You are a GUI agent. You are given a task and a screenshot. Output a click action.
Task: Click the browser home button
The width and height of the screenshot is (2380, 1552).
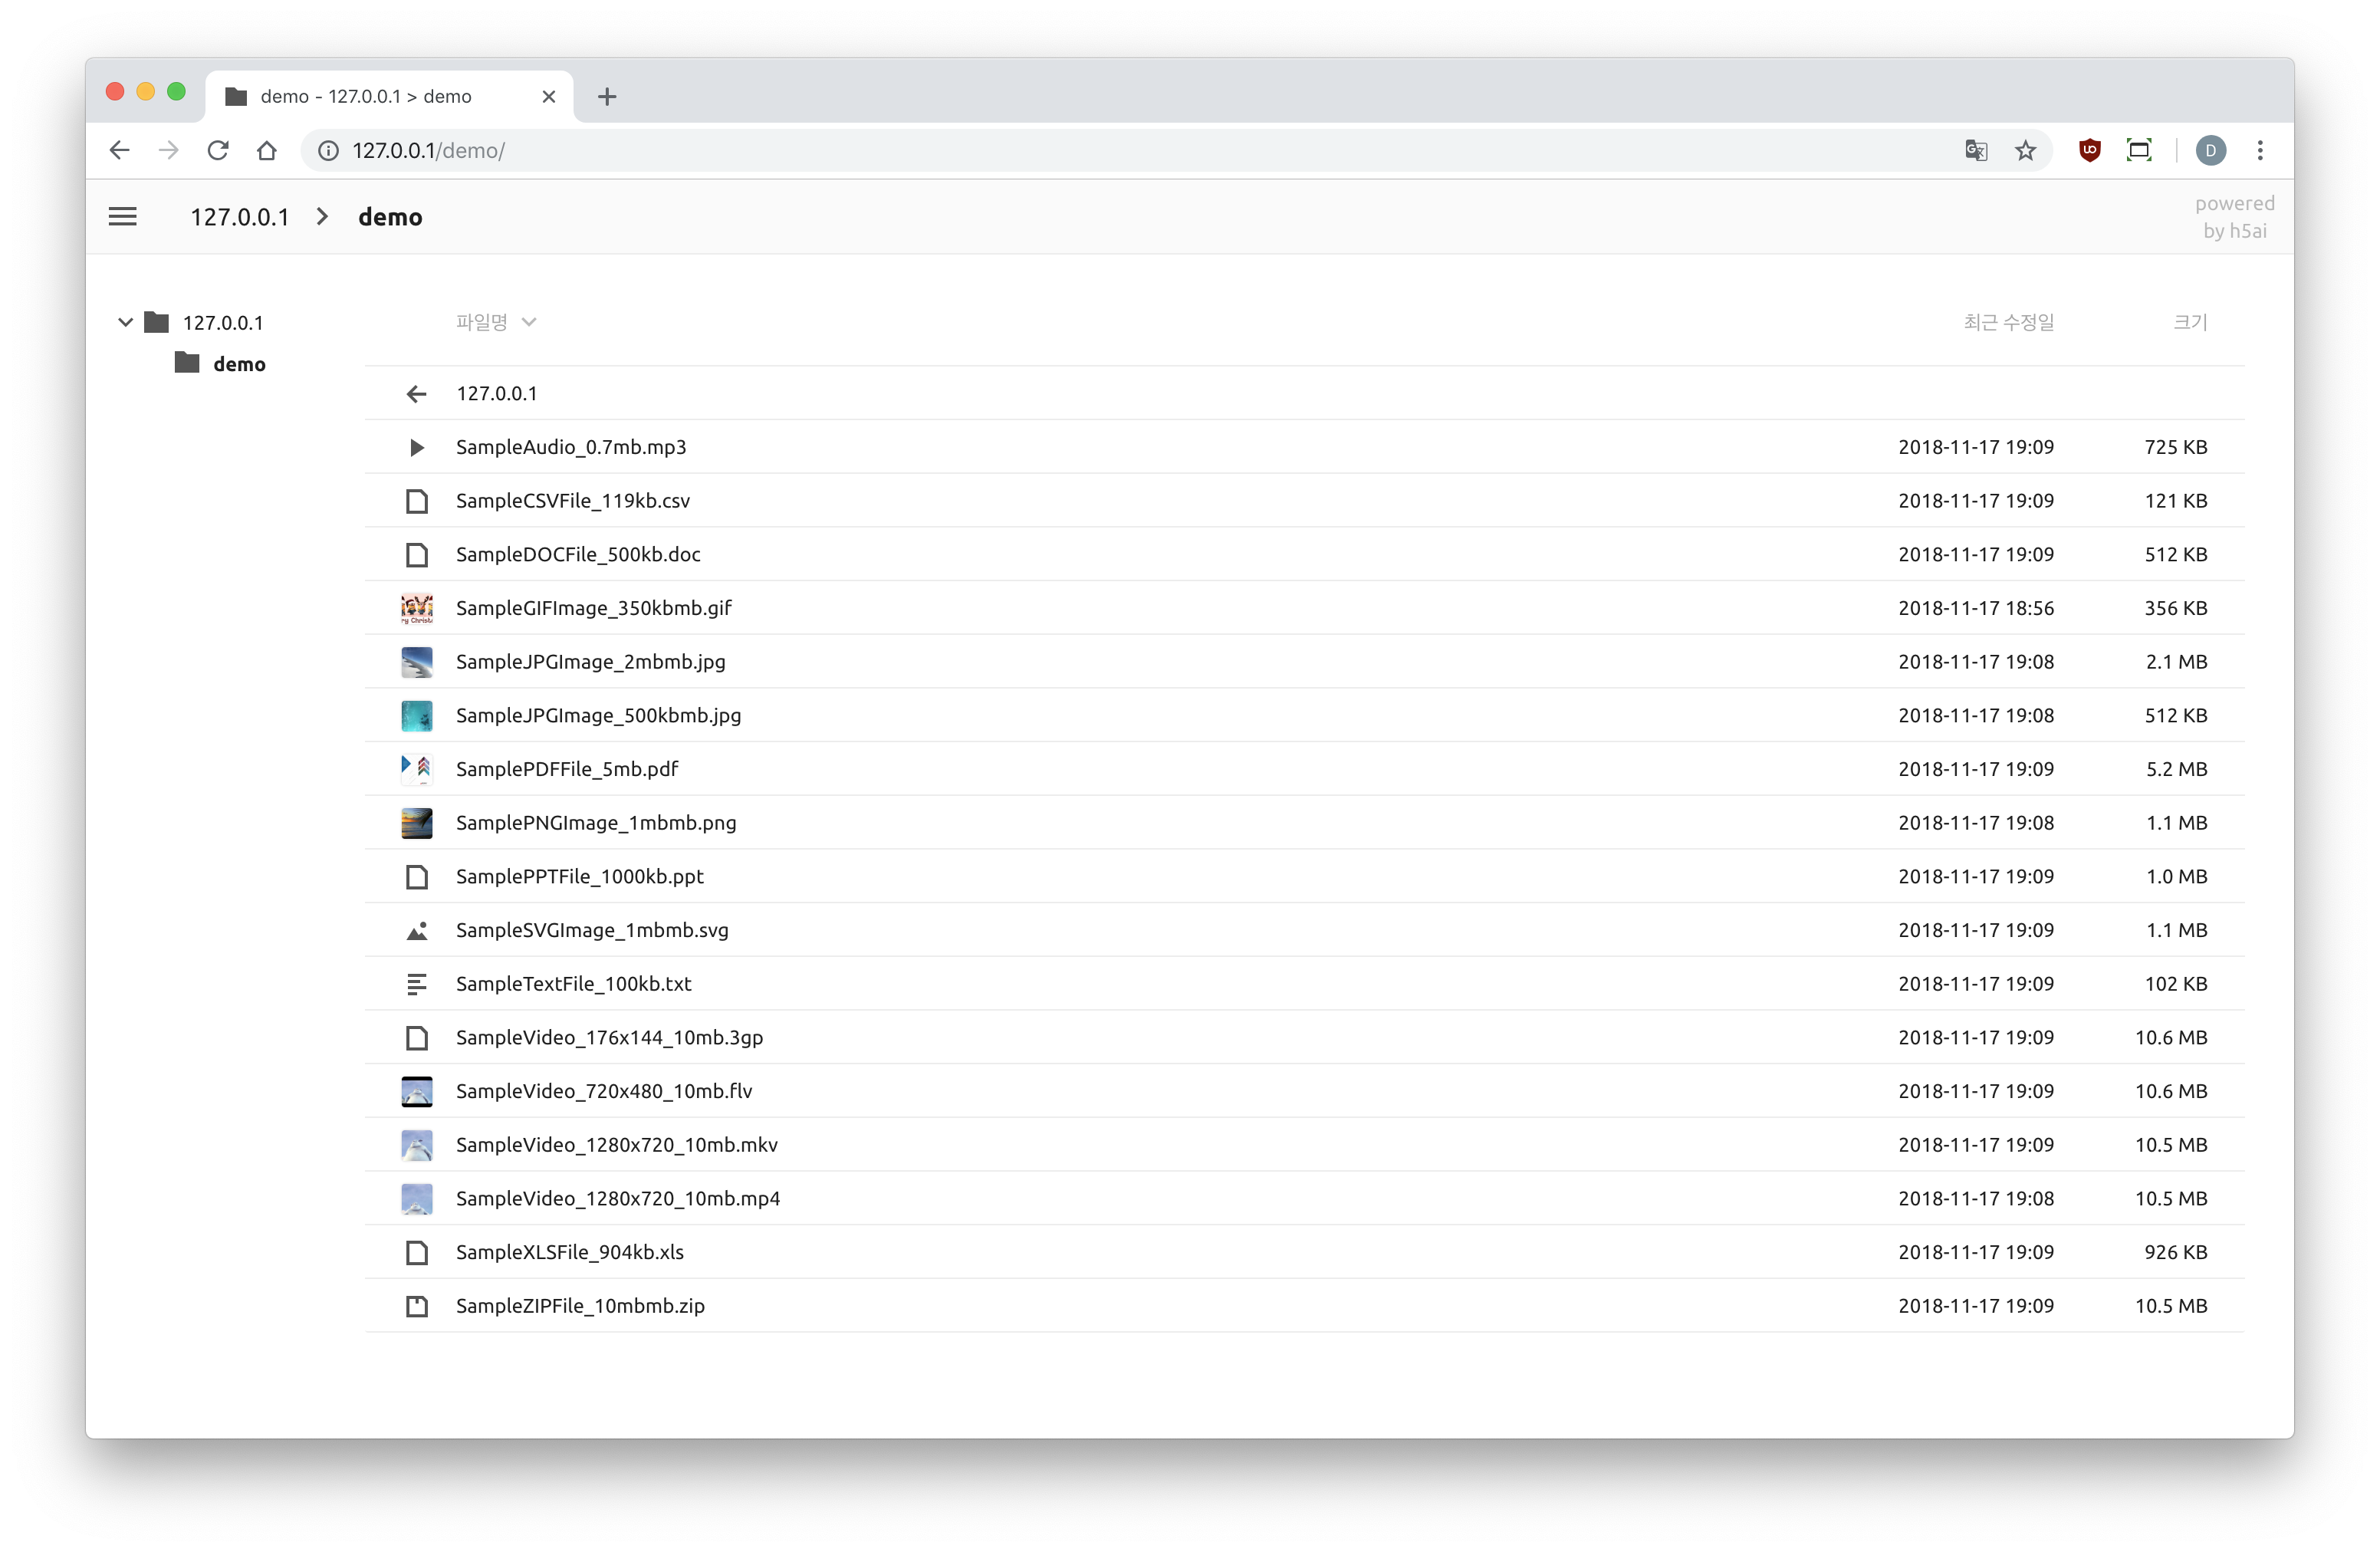pyautogui.click(x=266, y=151)
